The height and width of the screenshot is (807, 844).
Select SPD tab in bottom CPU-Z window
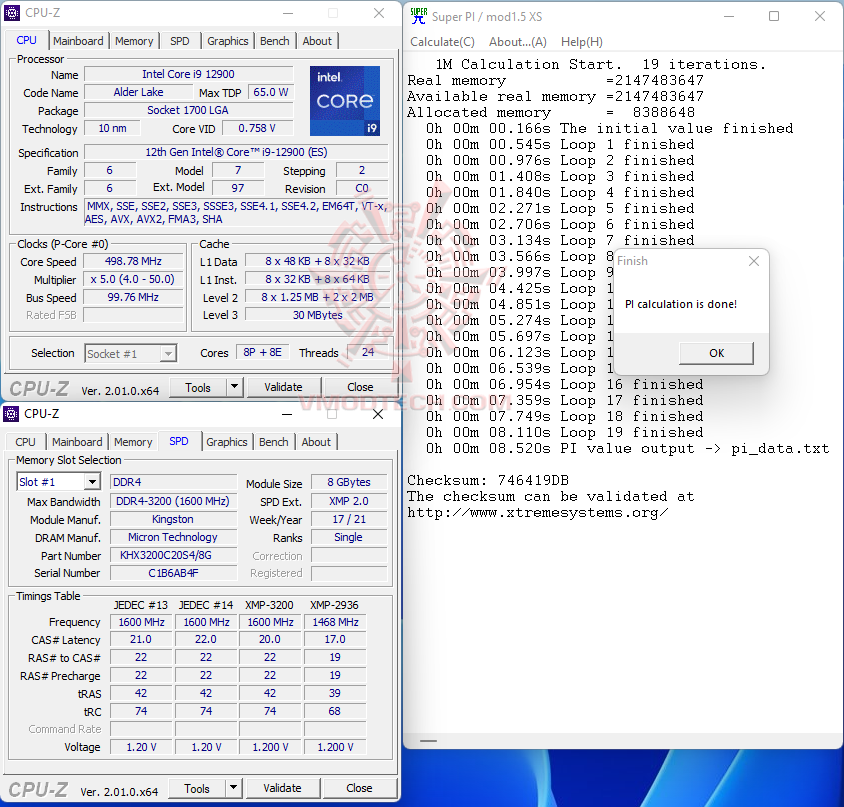pyautogui.click(x=179, y=441)
